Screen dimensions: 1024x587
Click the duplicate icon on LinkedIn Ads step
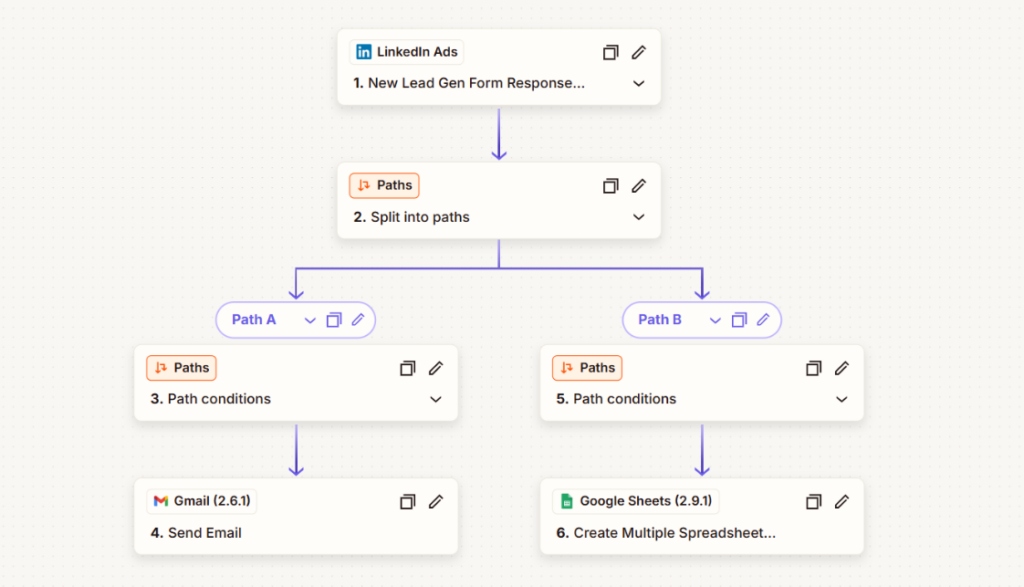tap(611, 52)
